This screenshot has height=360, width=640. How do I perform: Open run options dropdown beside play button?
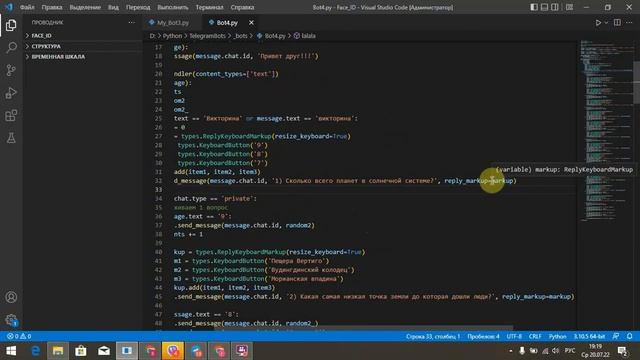click(606, 23)
